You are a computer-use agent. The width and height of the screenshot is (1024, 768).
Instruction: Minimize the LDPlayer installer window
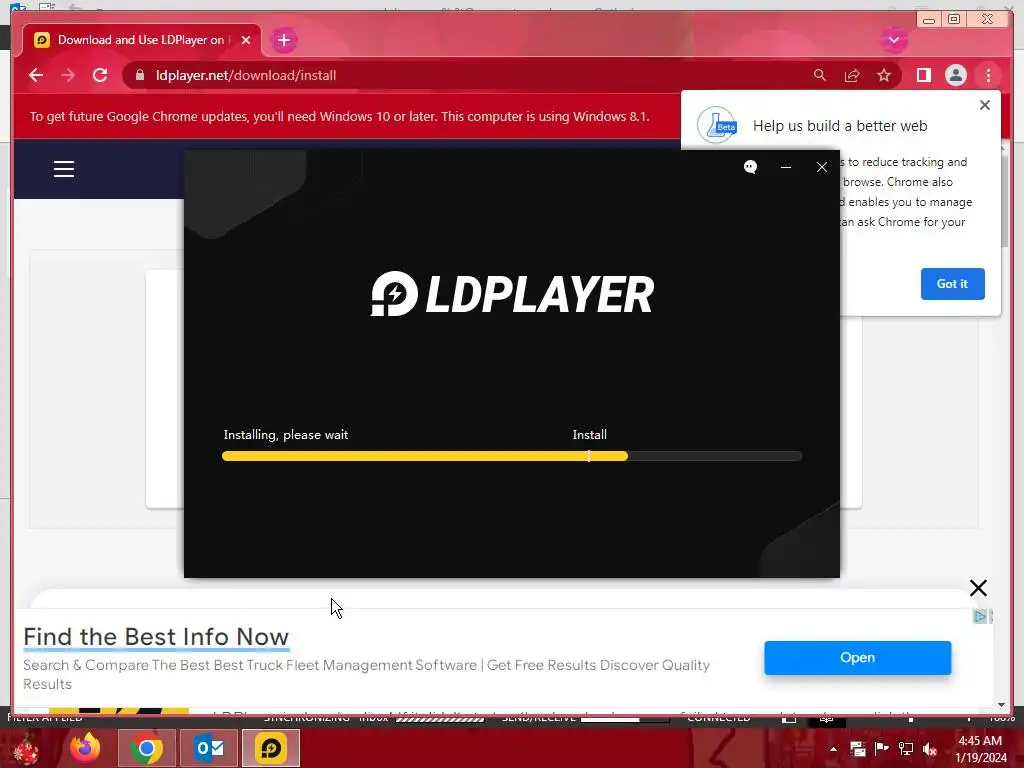click(786, 167)
